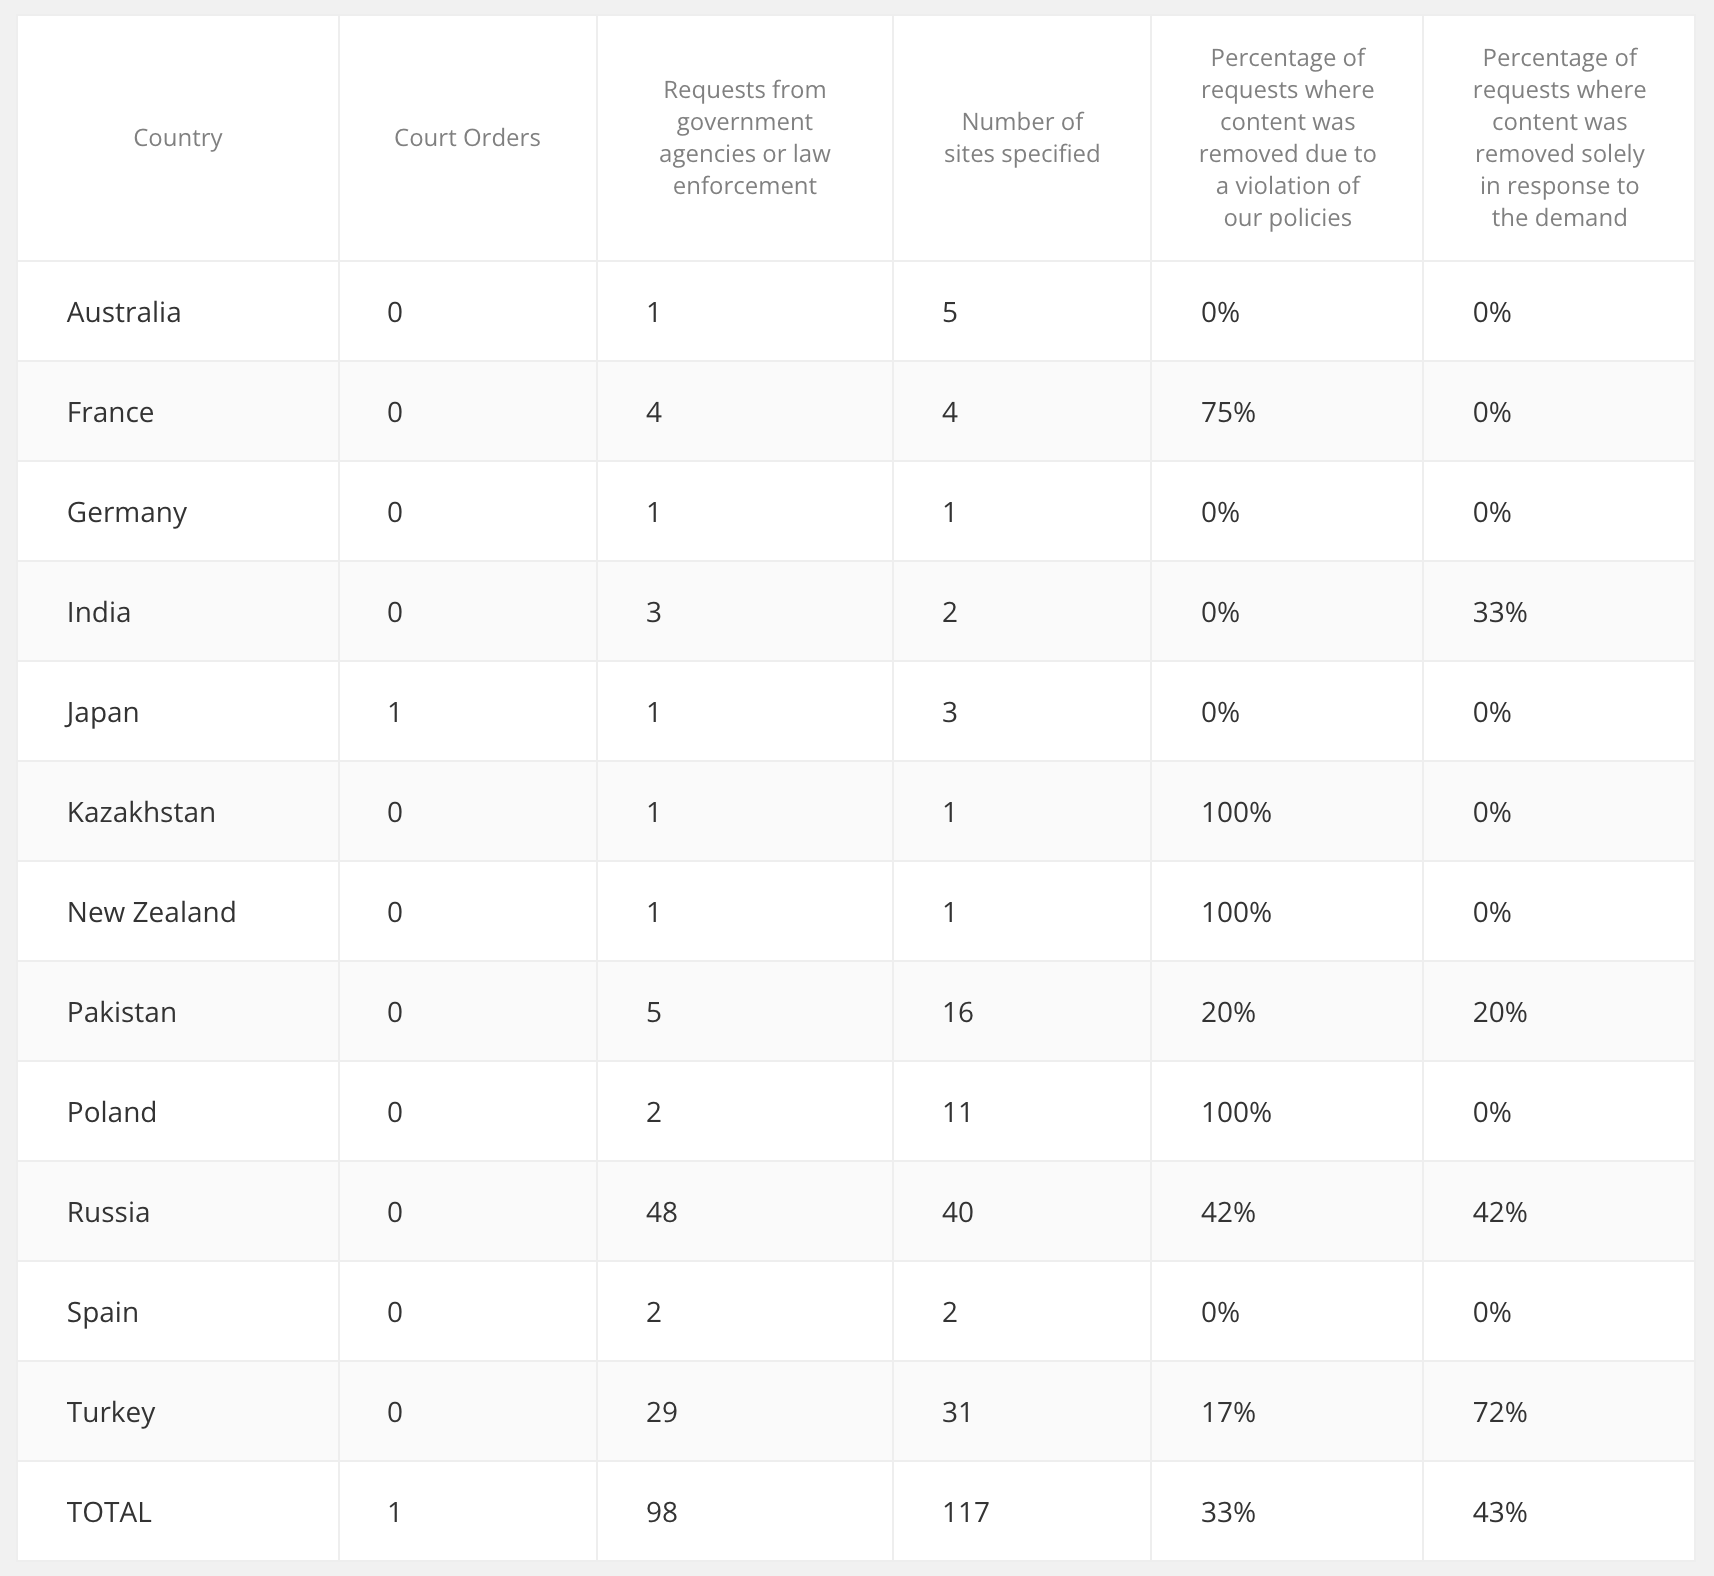The width and height of the screenshot is (1714, 1576).
Task: Click the Kazakhstan country cell
Action: (x=141, y=812)
